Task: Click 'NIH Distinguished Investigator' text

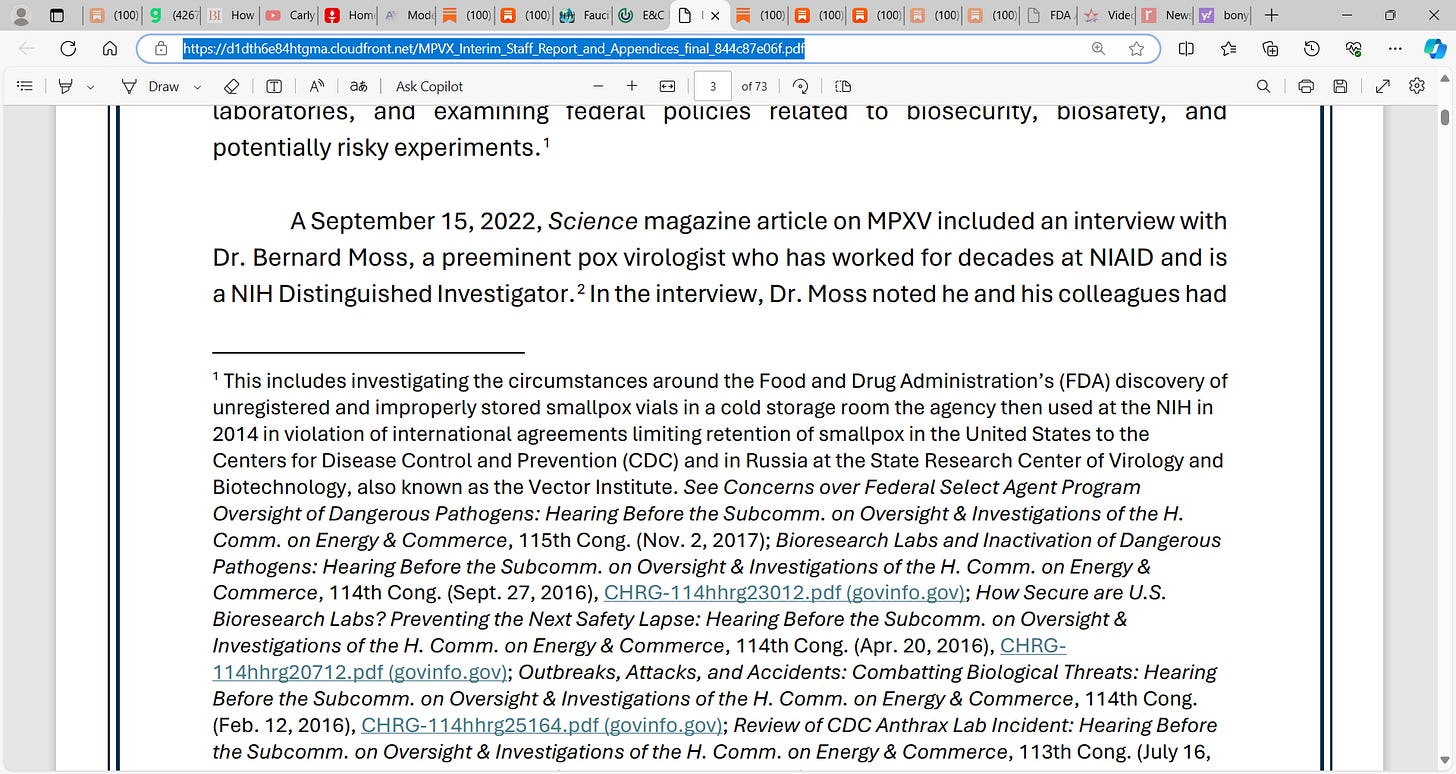Action: pos(401,295)
